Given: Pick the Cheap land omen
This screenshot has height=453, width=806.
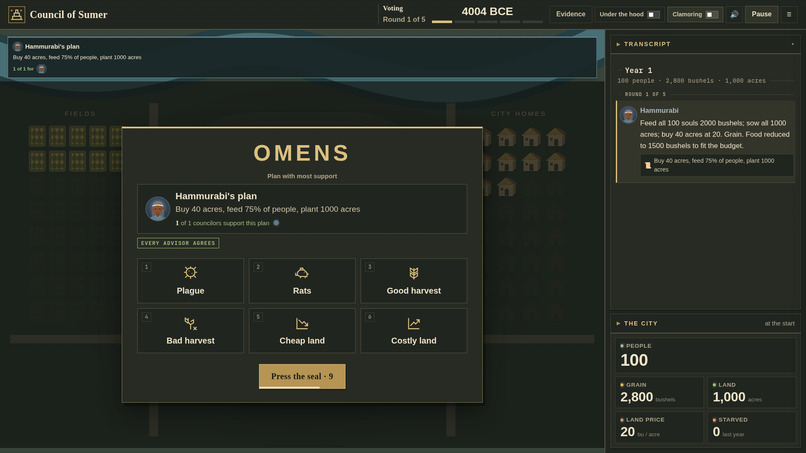Looking at the screenshot, I should coord(302,331).
